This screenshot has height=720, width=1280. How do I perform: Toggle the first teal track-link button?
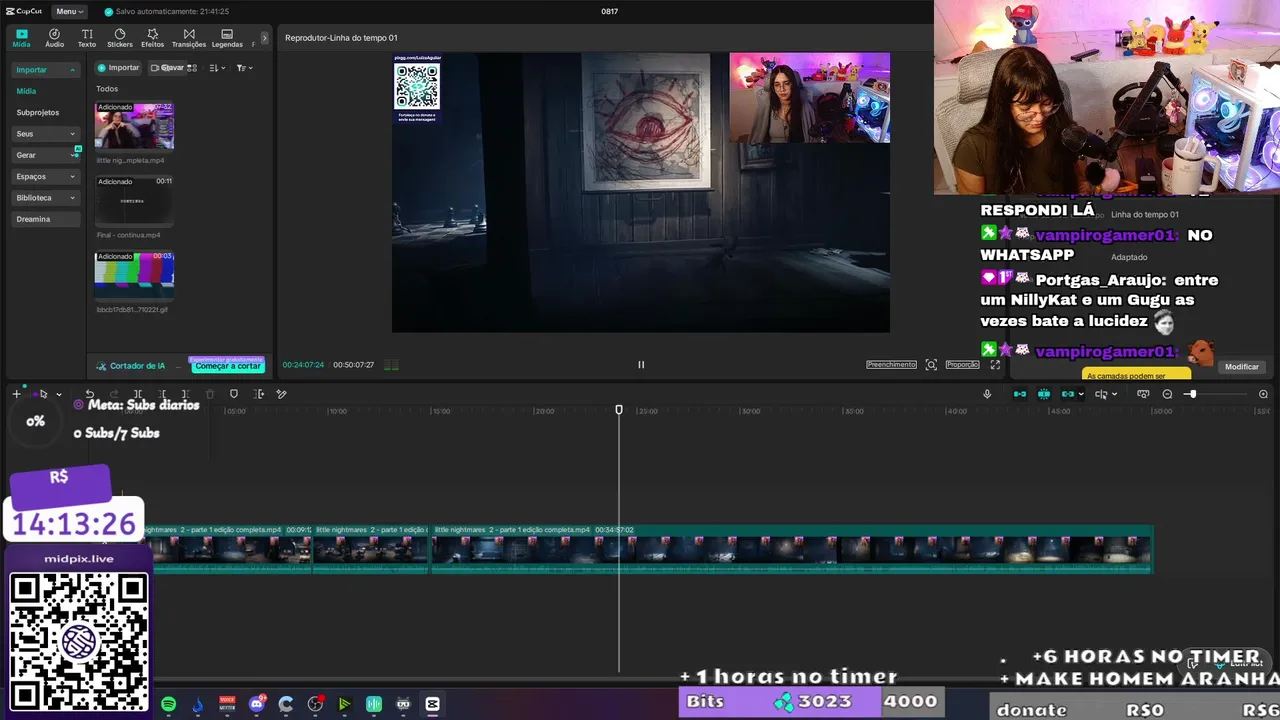click(1020, 394)
